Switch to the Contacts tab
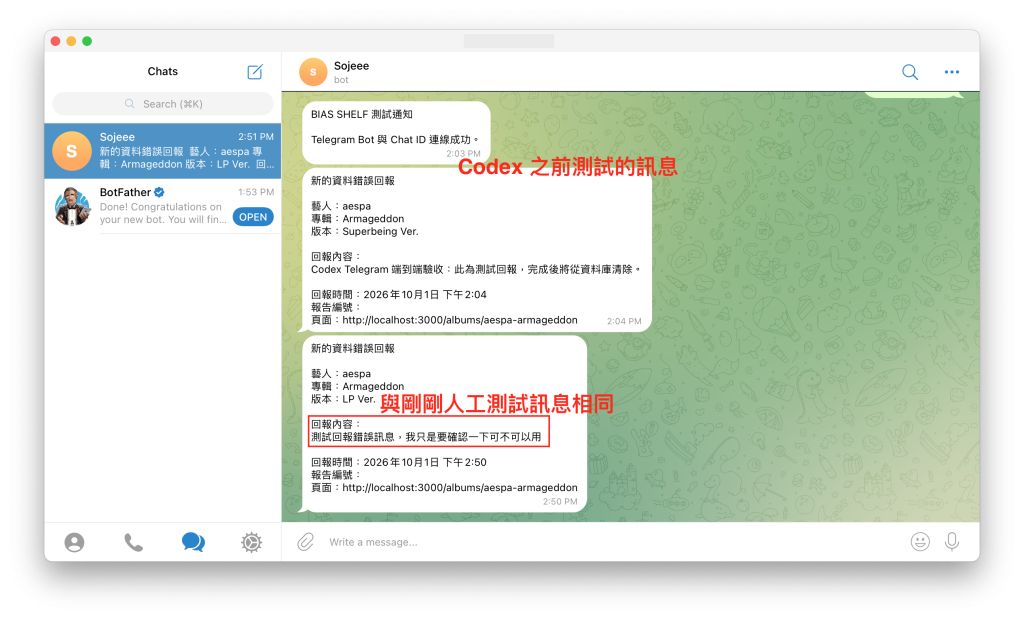 (x=74, y=542)
